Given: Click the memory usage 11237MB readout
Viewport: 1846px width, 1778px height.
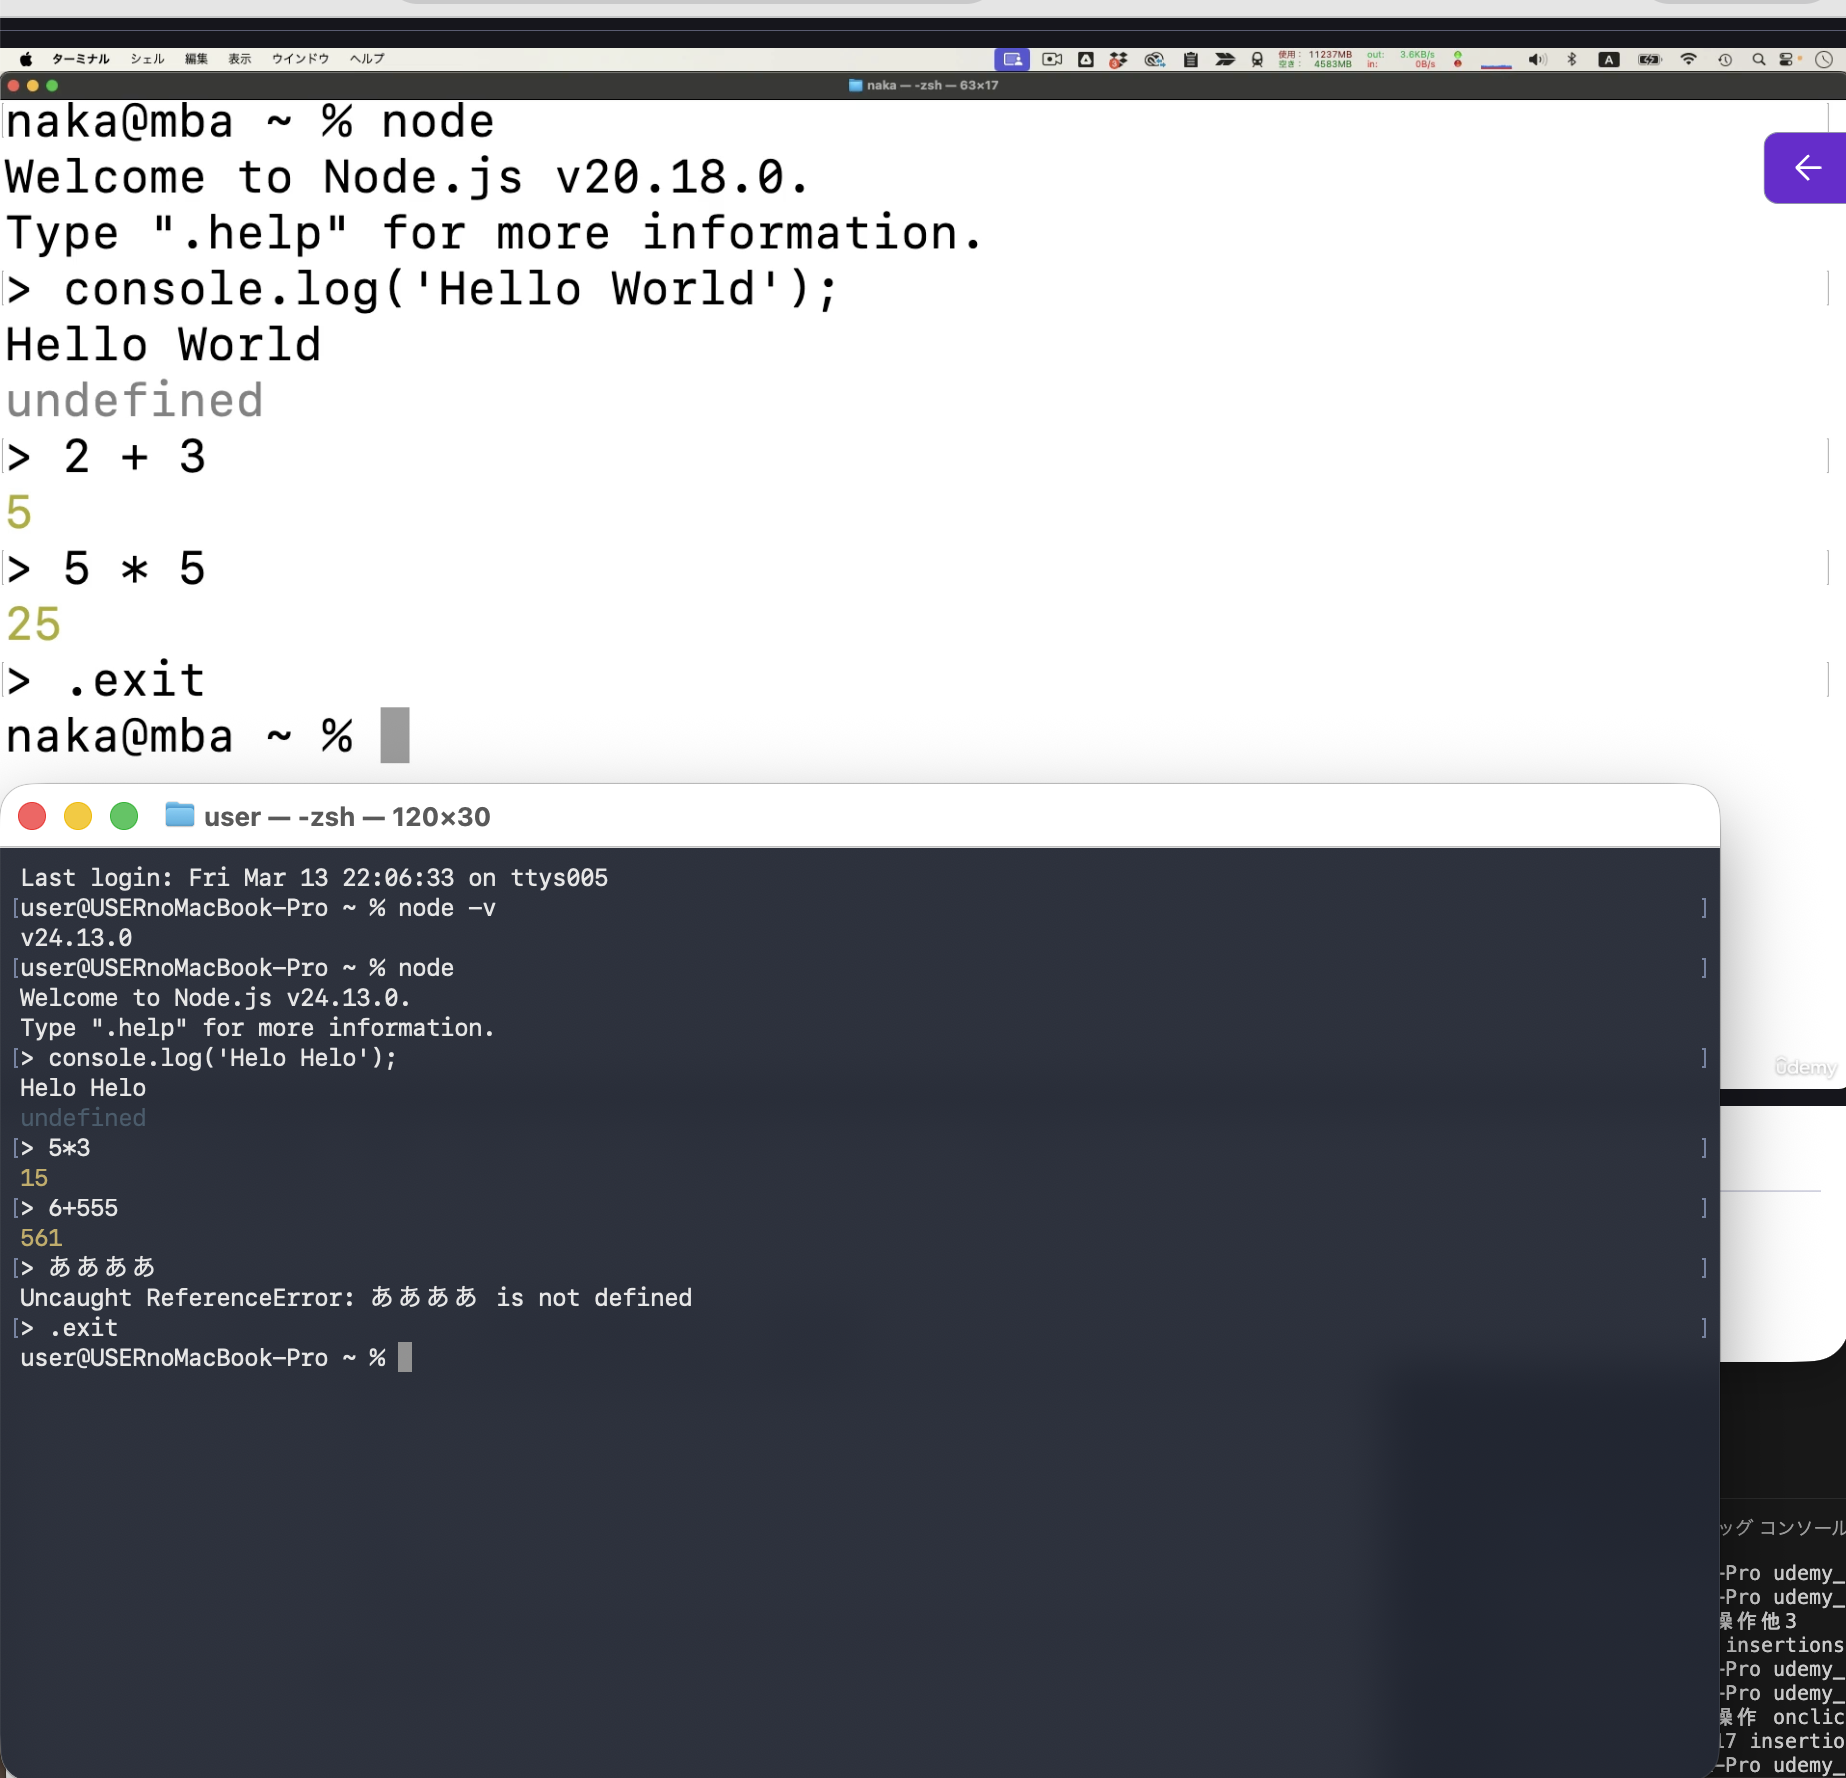Looking at the screenshot, I should pyautogui.click(x=1315, y=59).
